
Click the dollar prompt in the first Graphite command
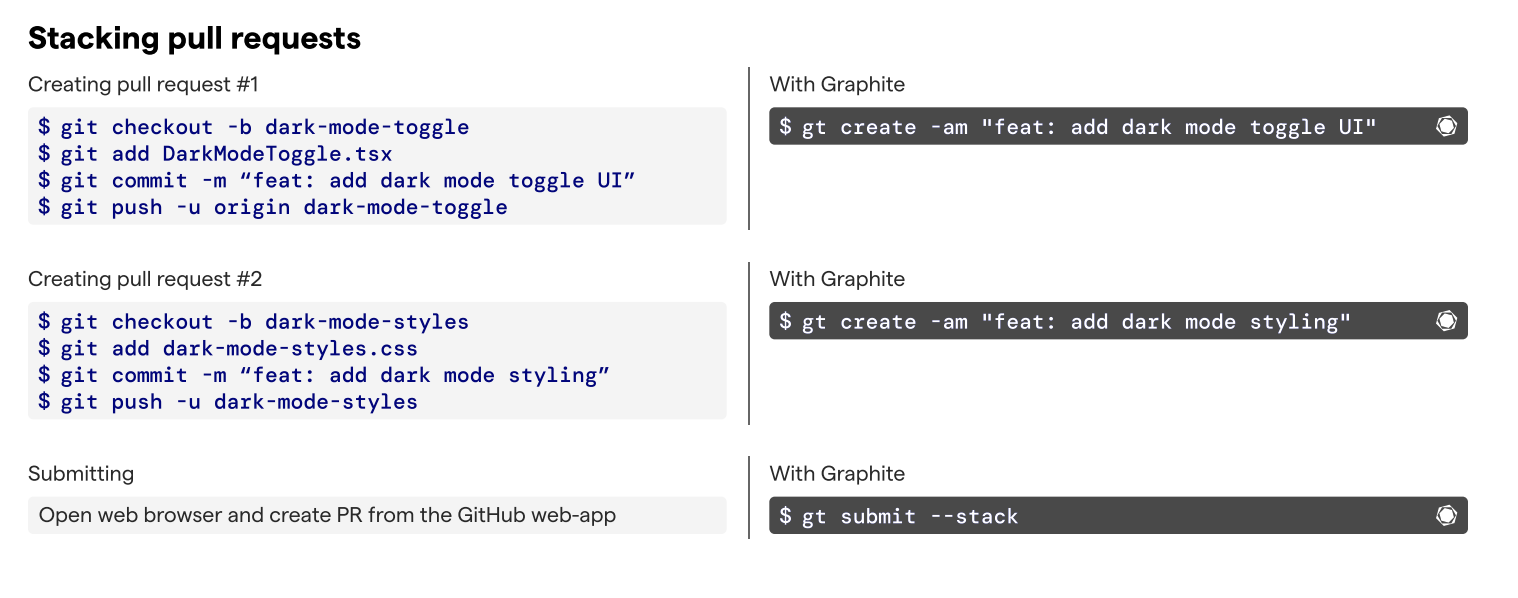click(x=786, y=126)
